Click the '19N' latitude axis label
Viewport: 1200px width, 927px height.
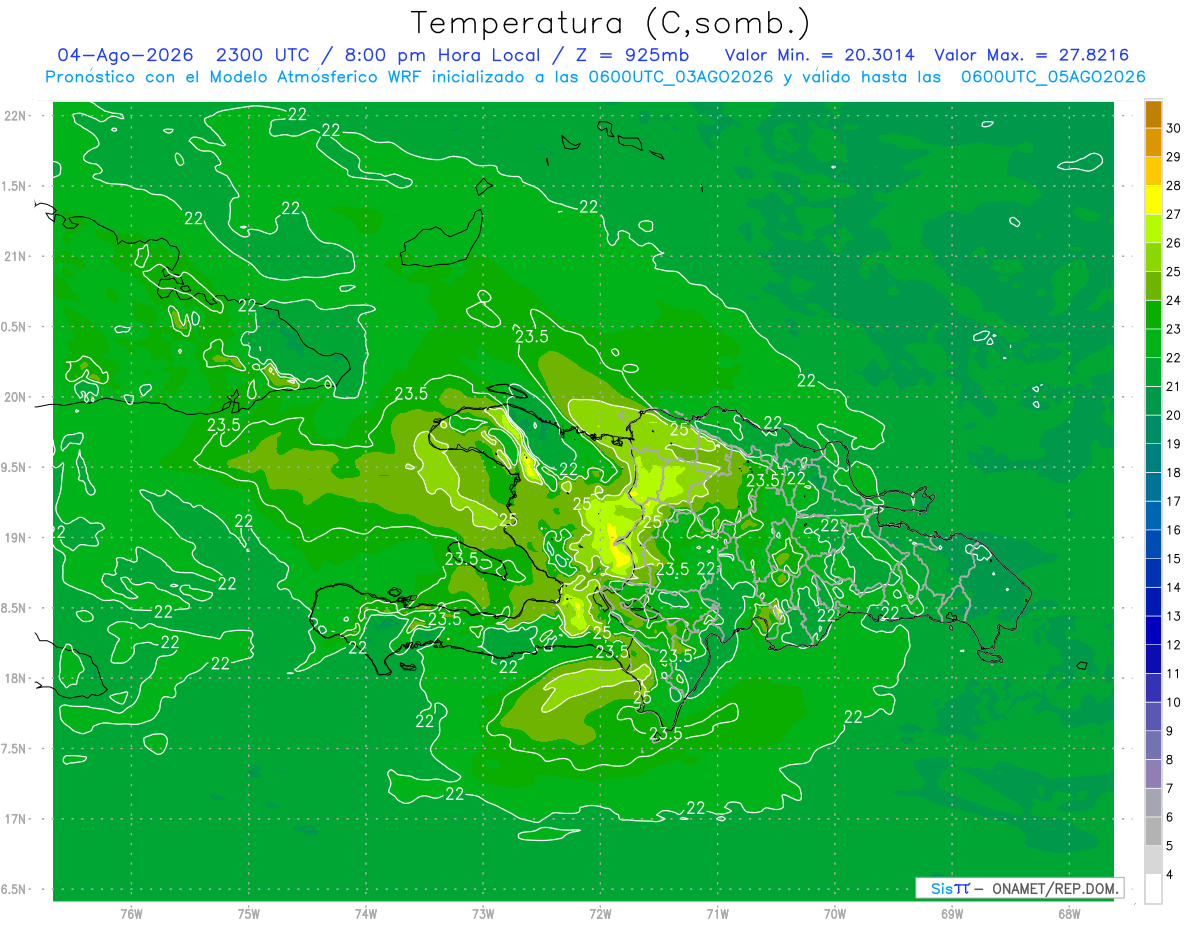(x=16, y=538)
